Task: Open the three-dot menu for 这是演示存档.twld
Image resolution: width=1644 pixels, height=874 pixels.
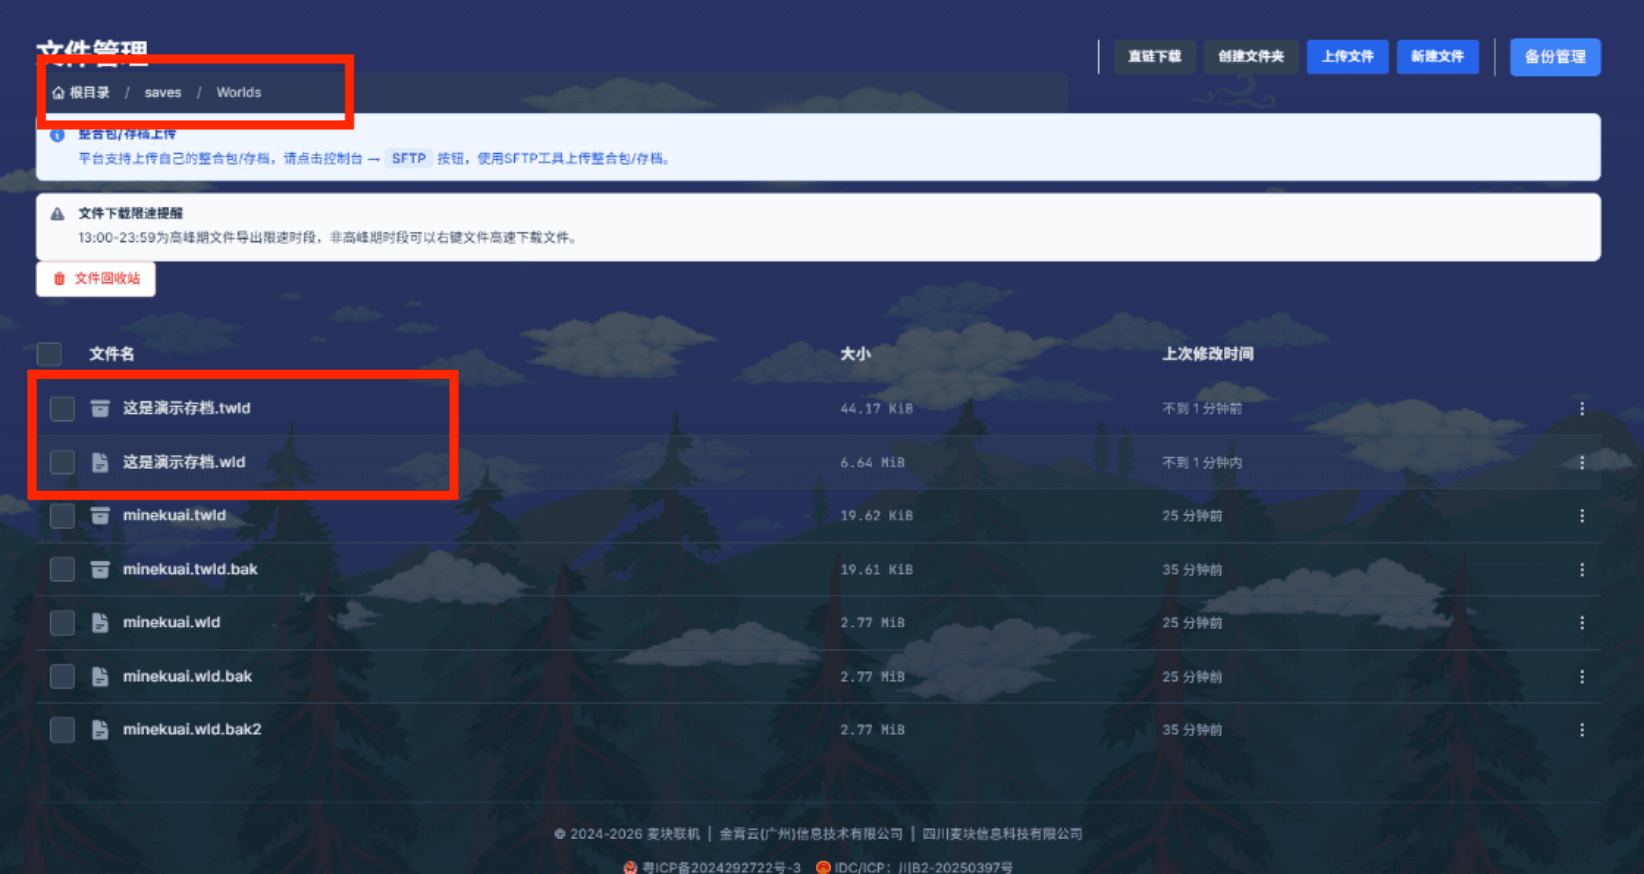Action: tap(1581, 408)
